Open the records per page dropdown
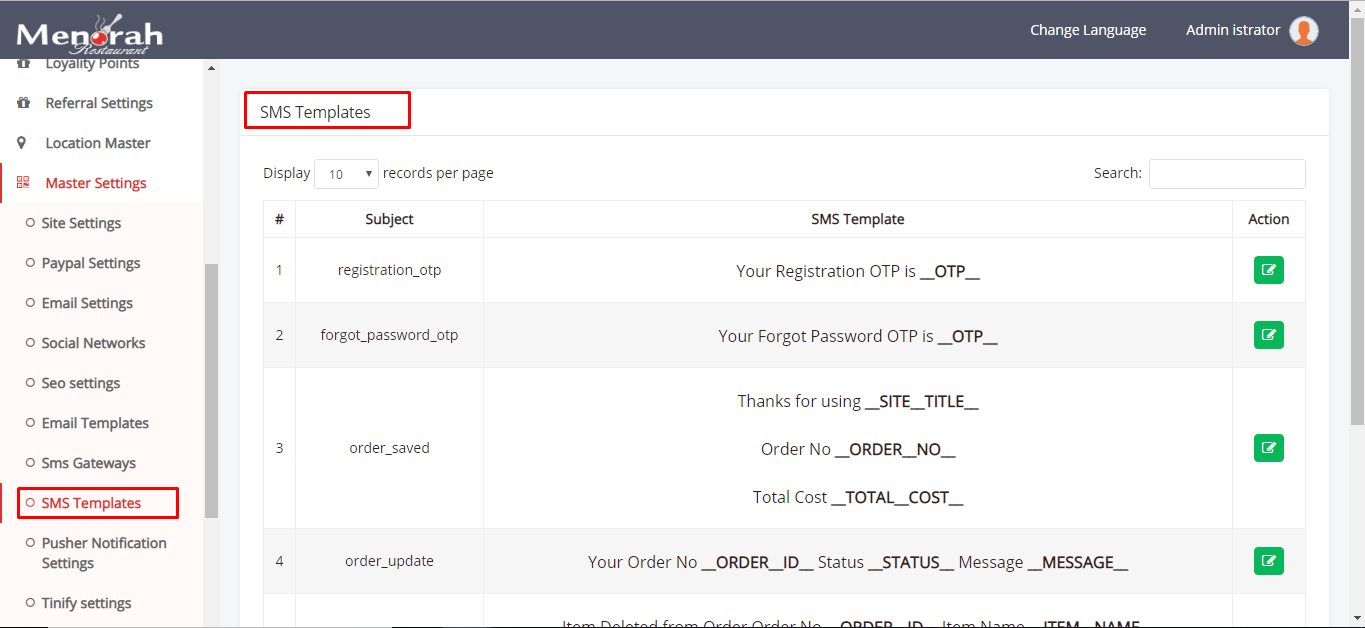1365x628 pixels. pyautogui.click(x=346, y=173)
